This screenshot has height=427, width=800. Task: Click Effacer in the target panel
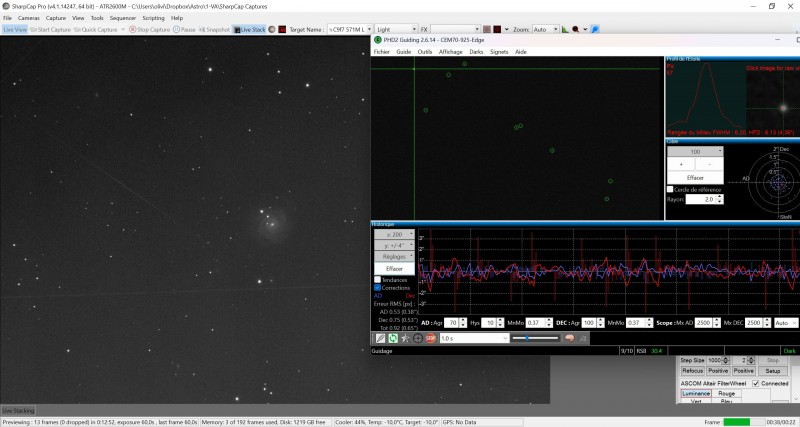click(x=695, y=178)
